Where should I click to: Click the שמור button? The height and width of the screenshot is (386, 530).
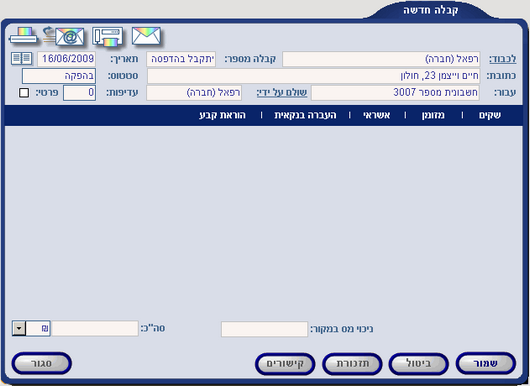[486, 364]
